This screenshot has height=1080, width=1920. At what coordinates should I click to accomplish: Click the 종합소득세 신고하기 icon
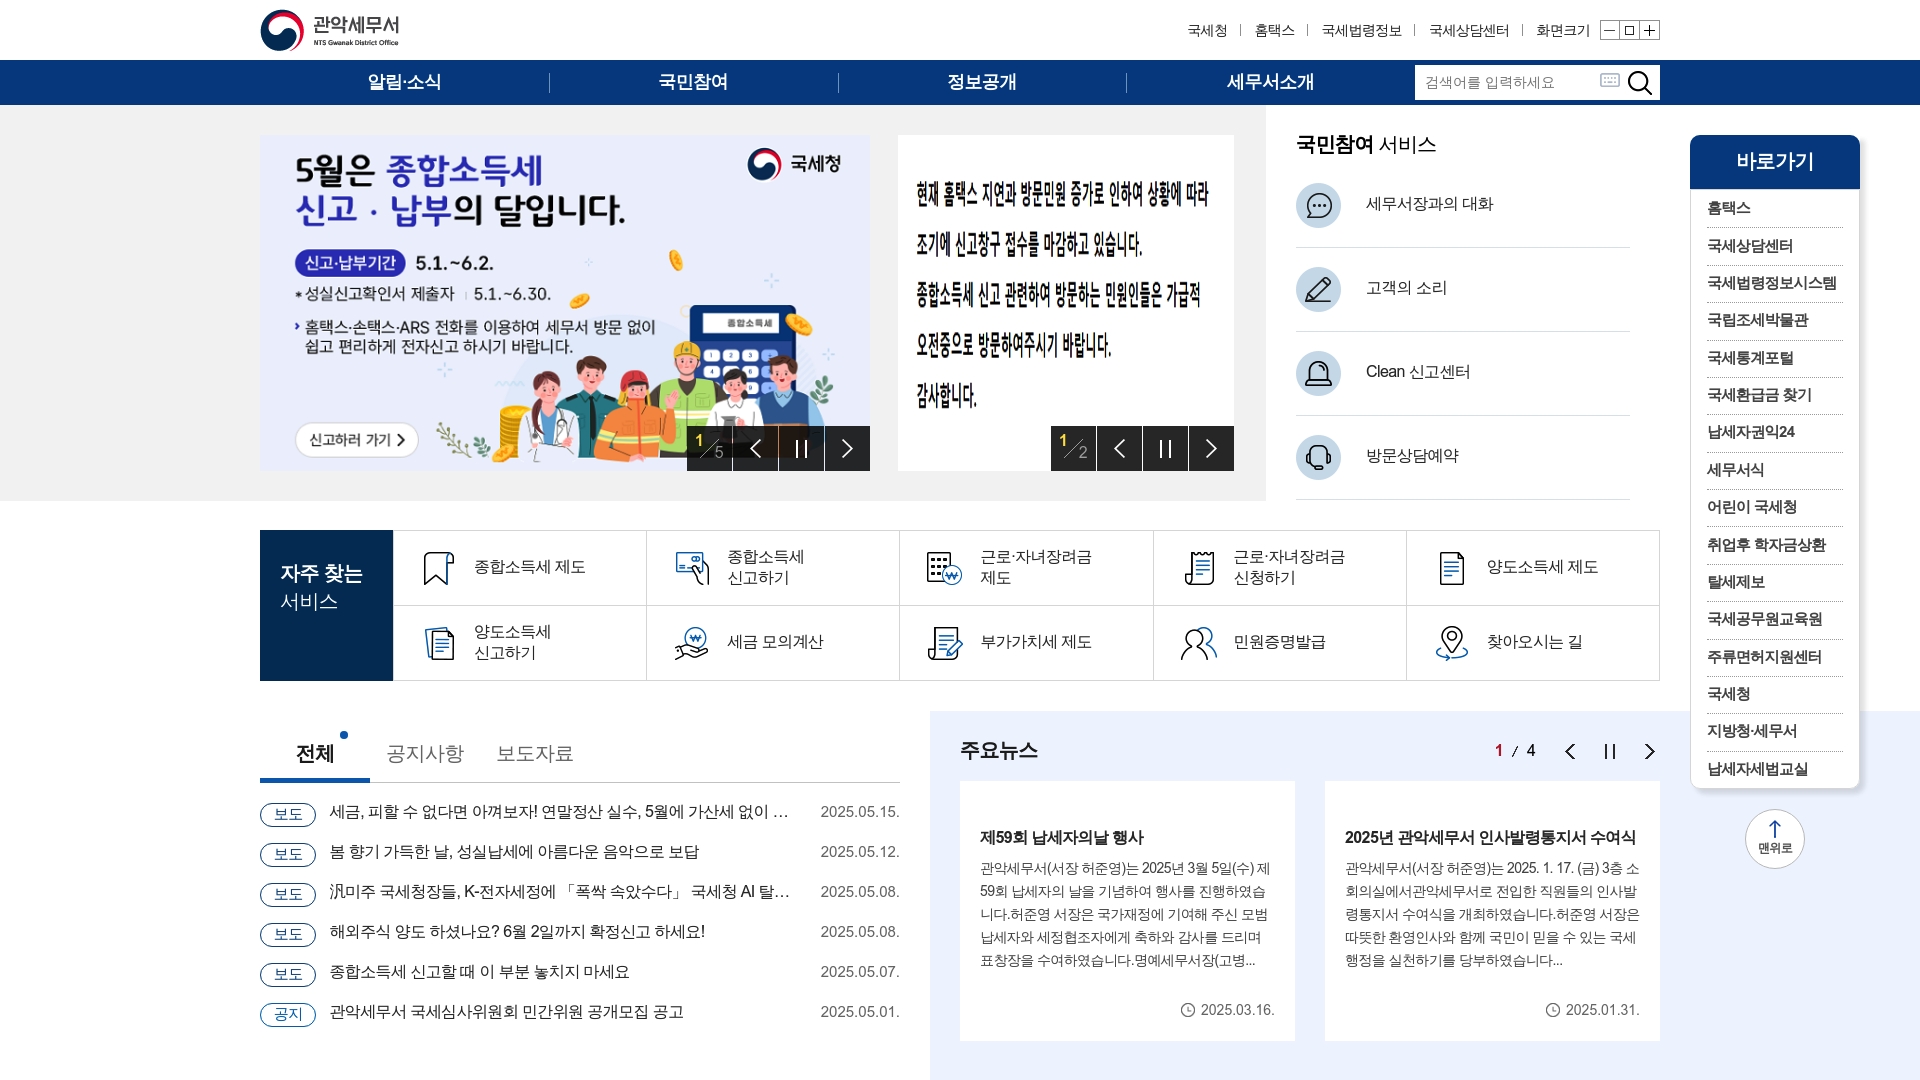tap(692, 568)
